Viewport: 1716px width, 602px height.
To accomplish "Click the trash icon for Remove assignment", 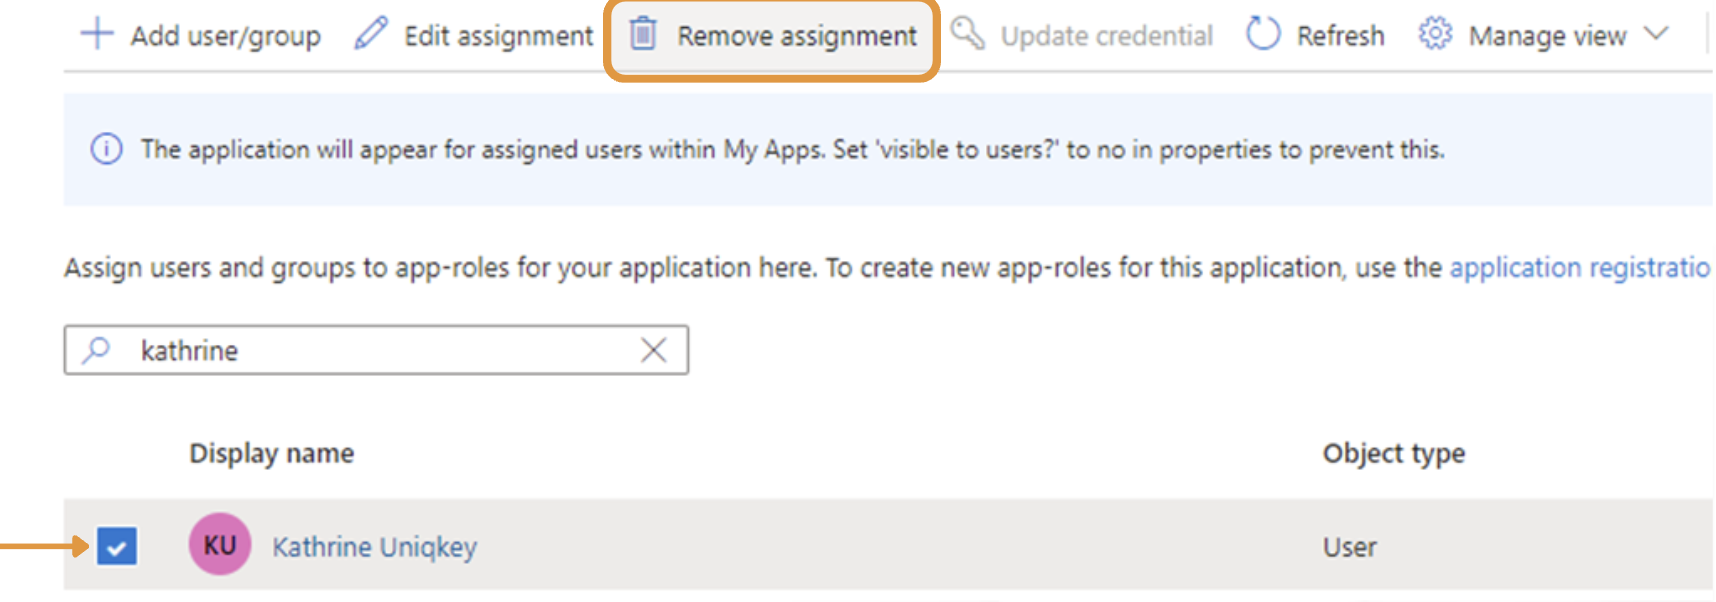I will (x=643, y=34).
